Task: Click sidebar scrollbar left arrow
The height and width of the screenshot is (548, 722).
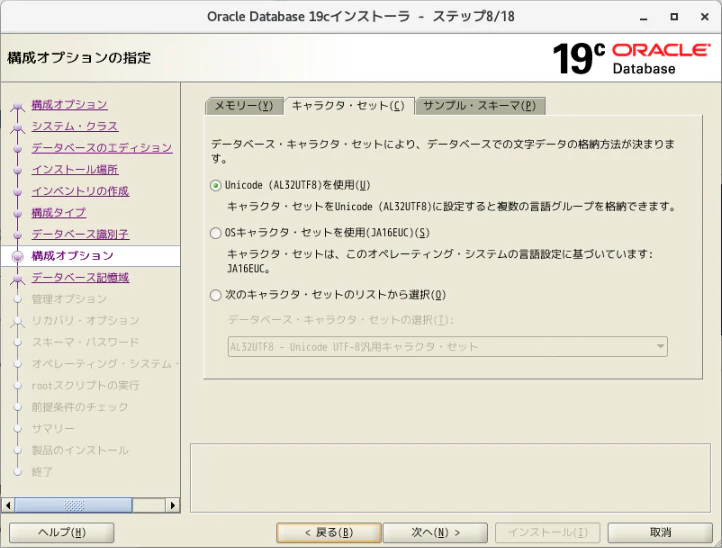Action: click(8, 506)
